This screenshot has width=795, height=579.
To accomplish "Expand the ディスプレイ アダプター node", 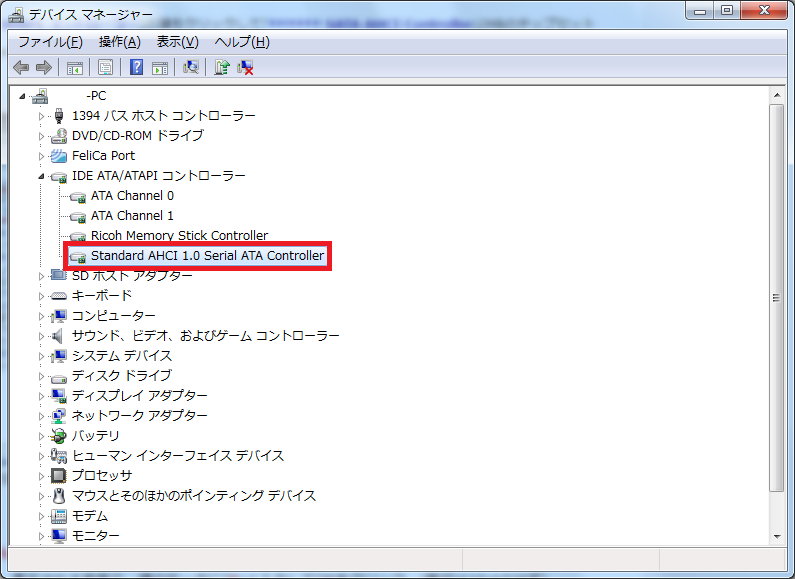I will click(42, 396).
